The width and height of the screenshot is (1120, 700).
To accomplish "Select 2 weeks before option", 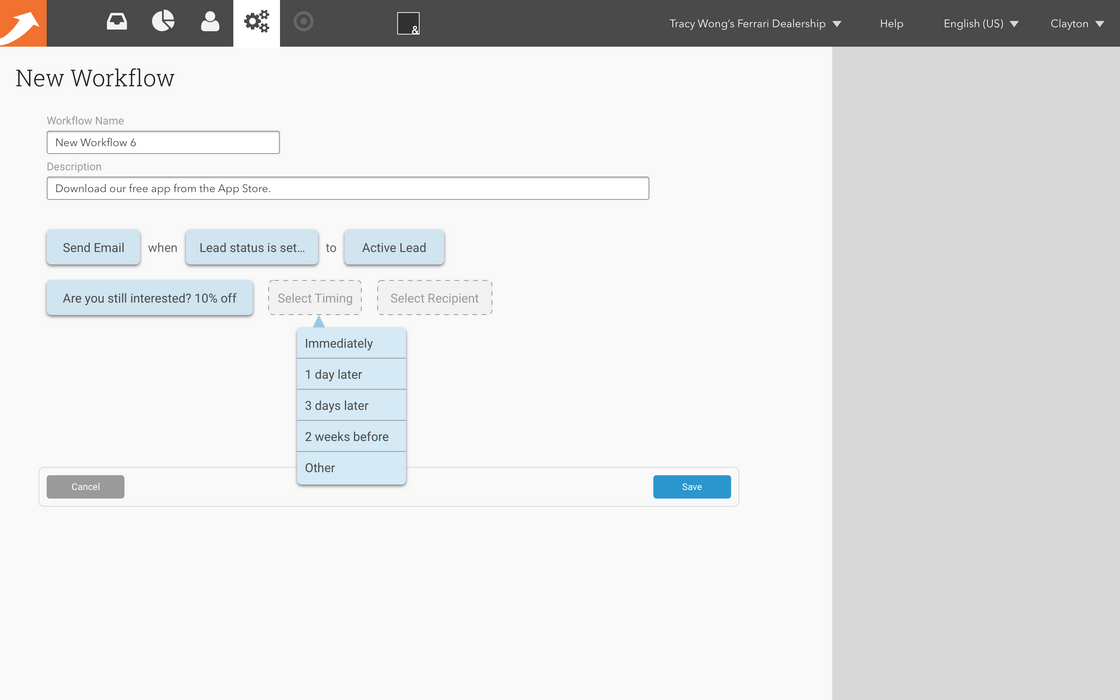I will click(351, 436).
